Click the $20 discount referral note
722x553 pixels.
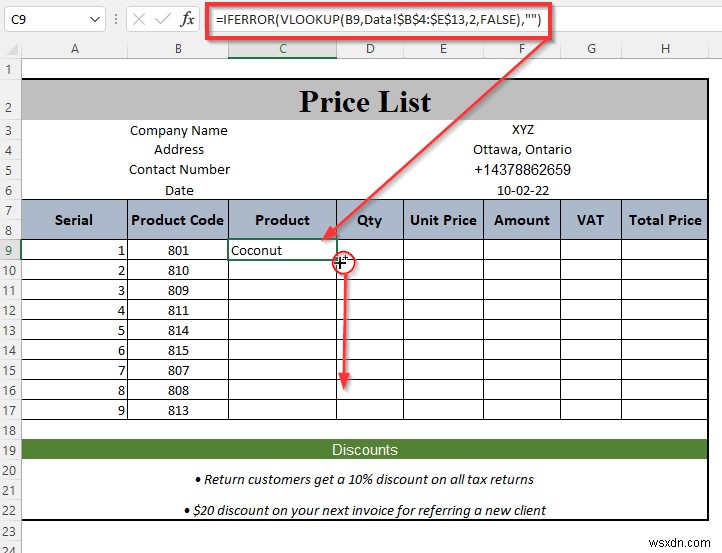tap(364, 510)
